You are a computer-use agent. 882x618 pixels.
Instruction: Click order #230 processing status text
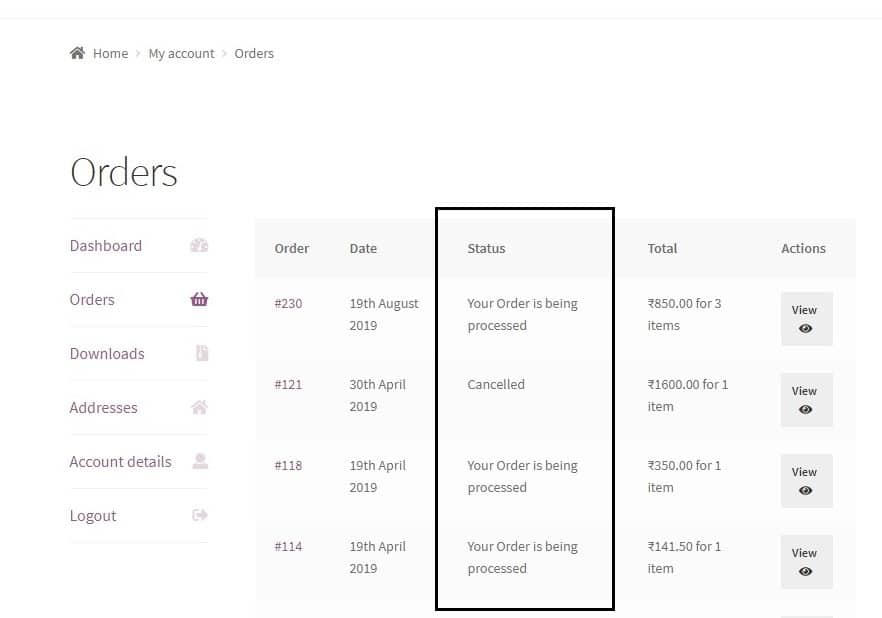tap(523, 314)
